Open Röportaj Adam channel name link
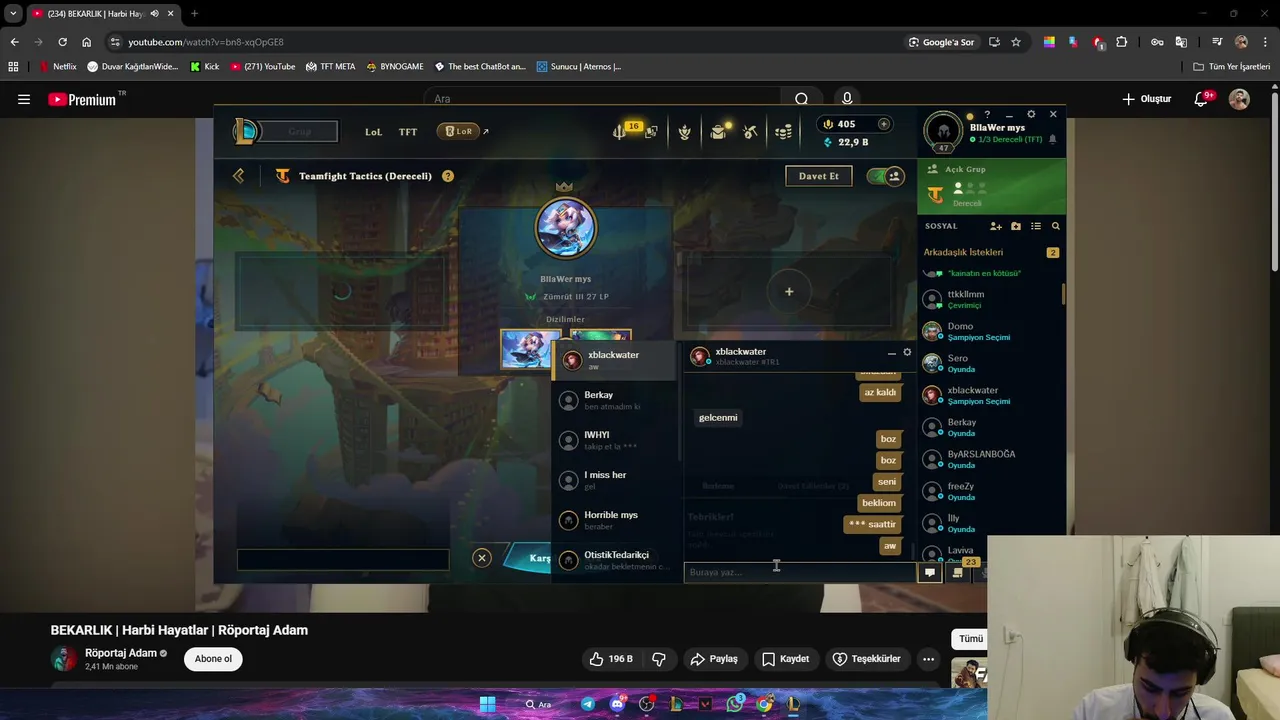Viewport: 1280px width, 720px height. click(x=121, y=653)
